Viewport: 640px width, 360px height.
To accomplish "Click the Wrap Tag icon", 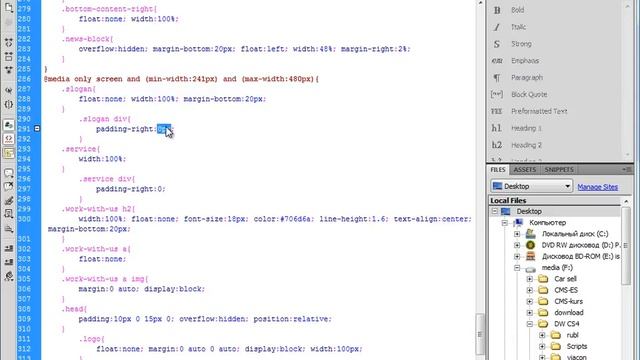I will pos(9,200).
